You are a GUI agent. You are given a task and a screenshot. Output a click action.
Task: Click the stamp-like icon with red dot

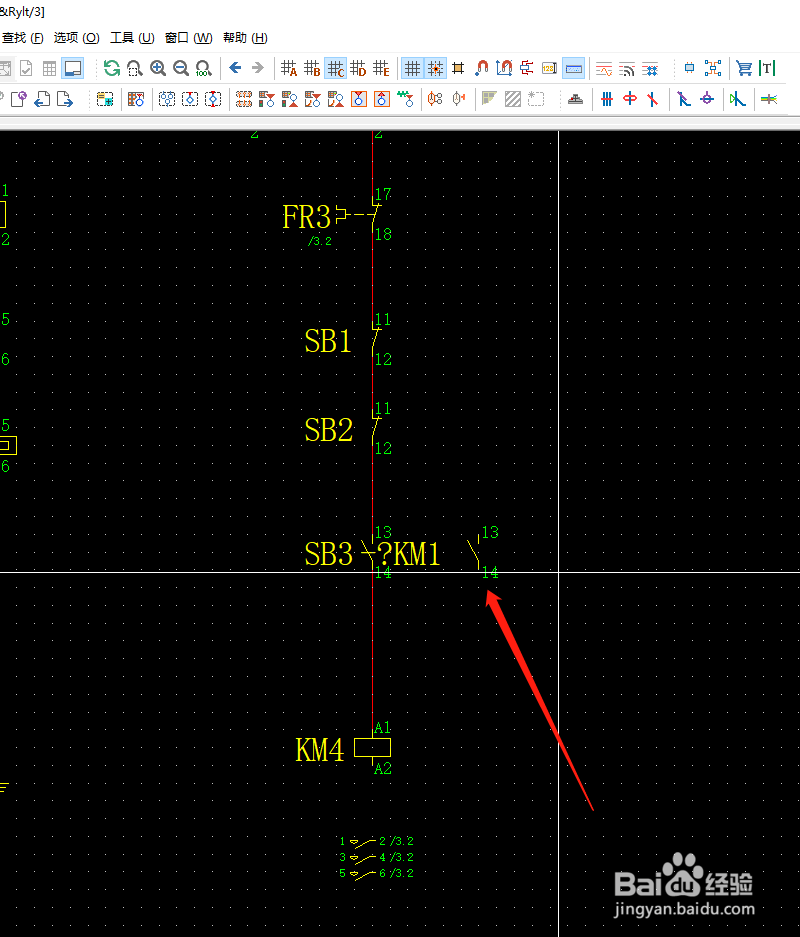tap(575, 99)
